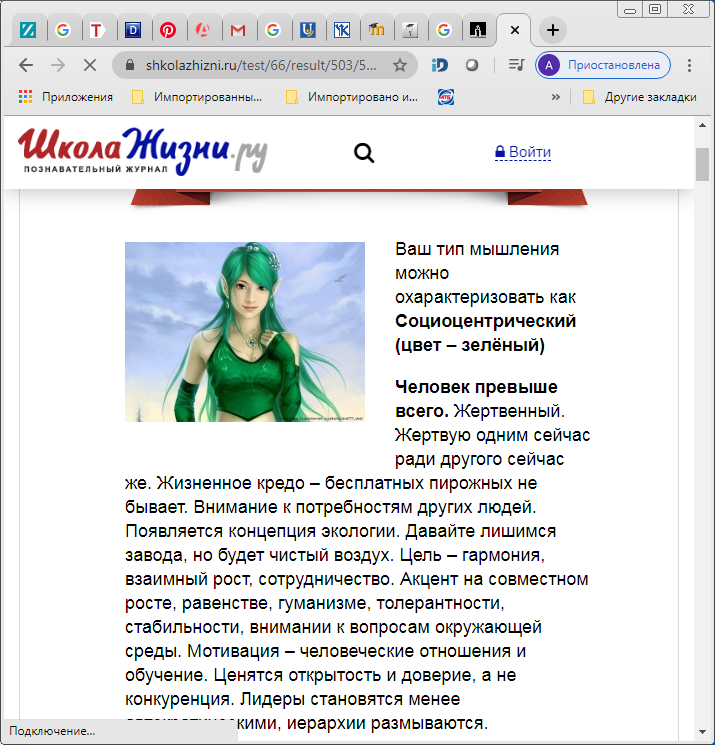The height and width of the screenshot is (750, 724).
Task: Click the scrollbar down arrow
Action: tap(702, 732)
